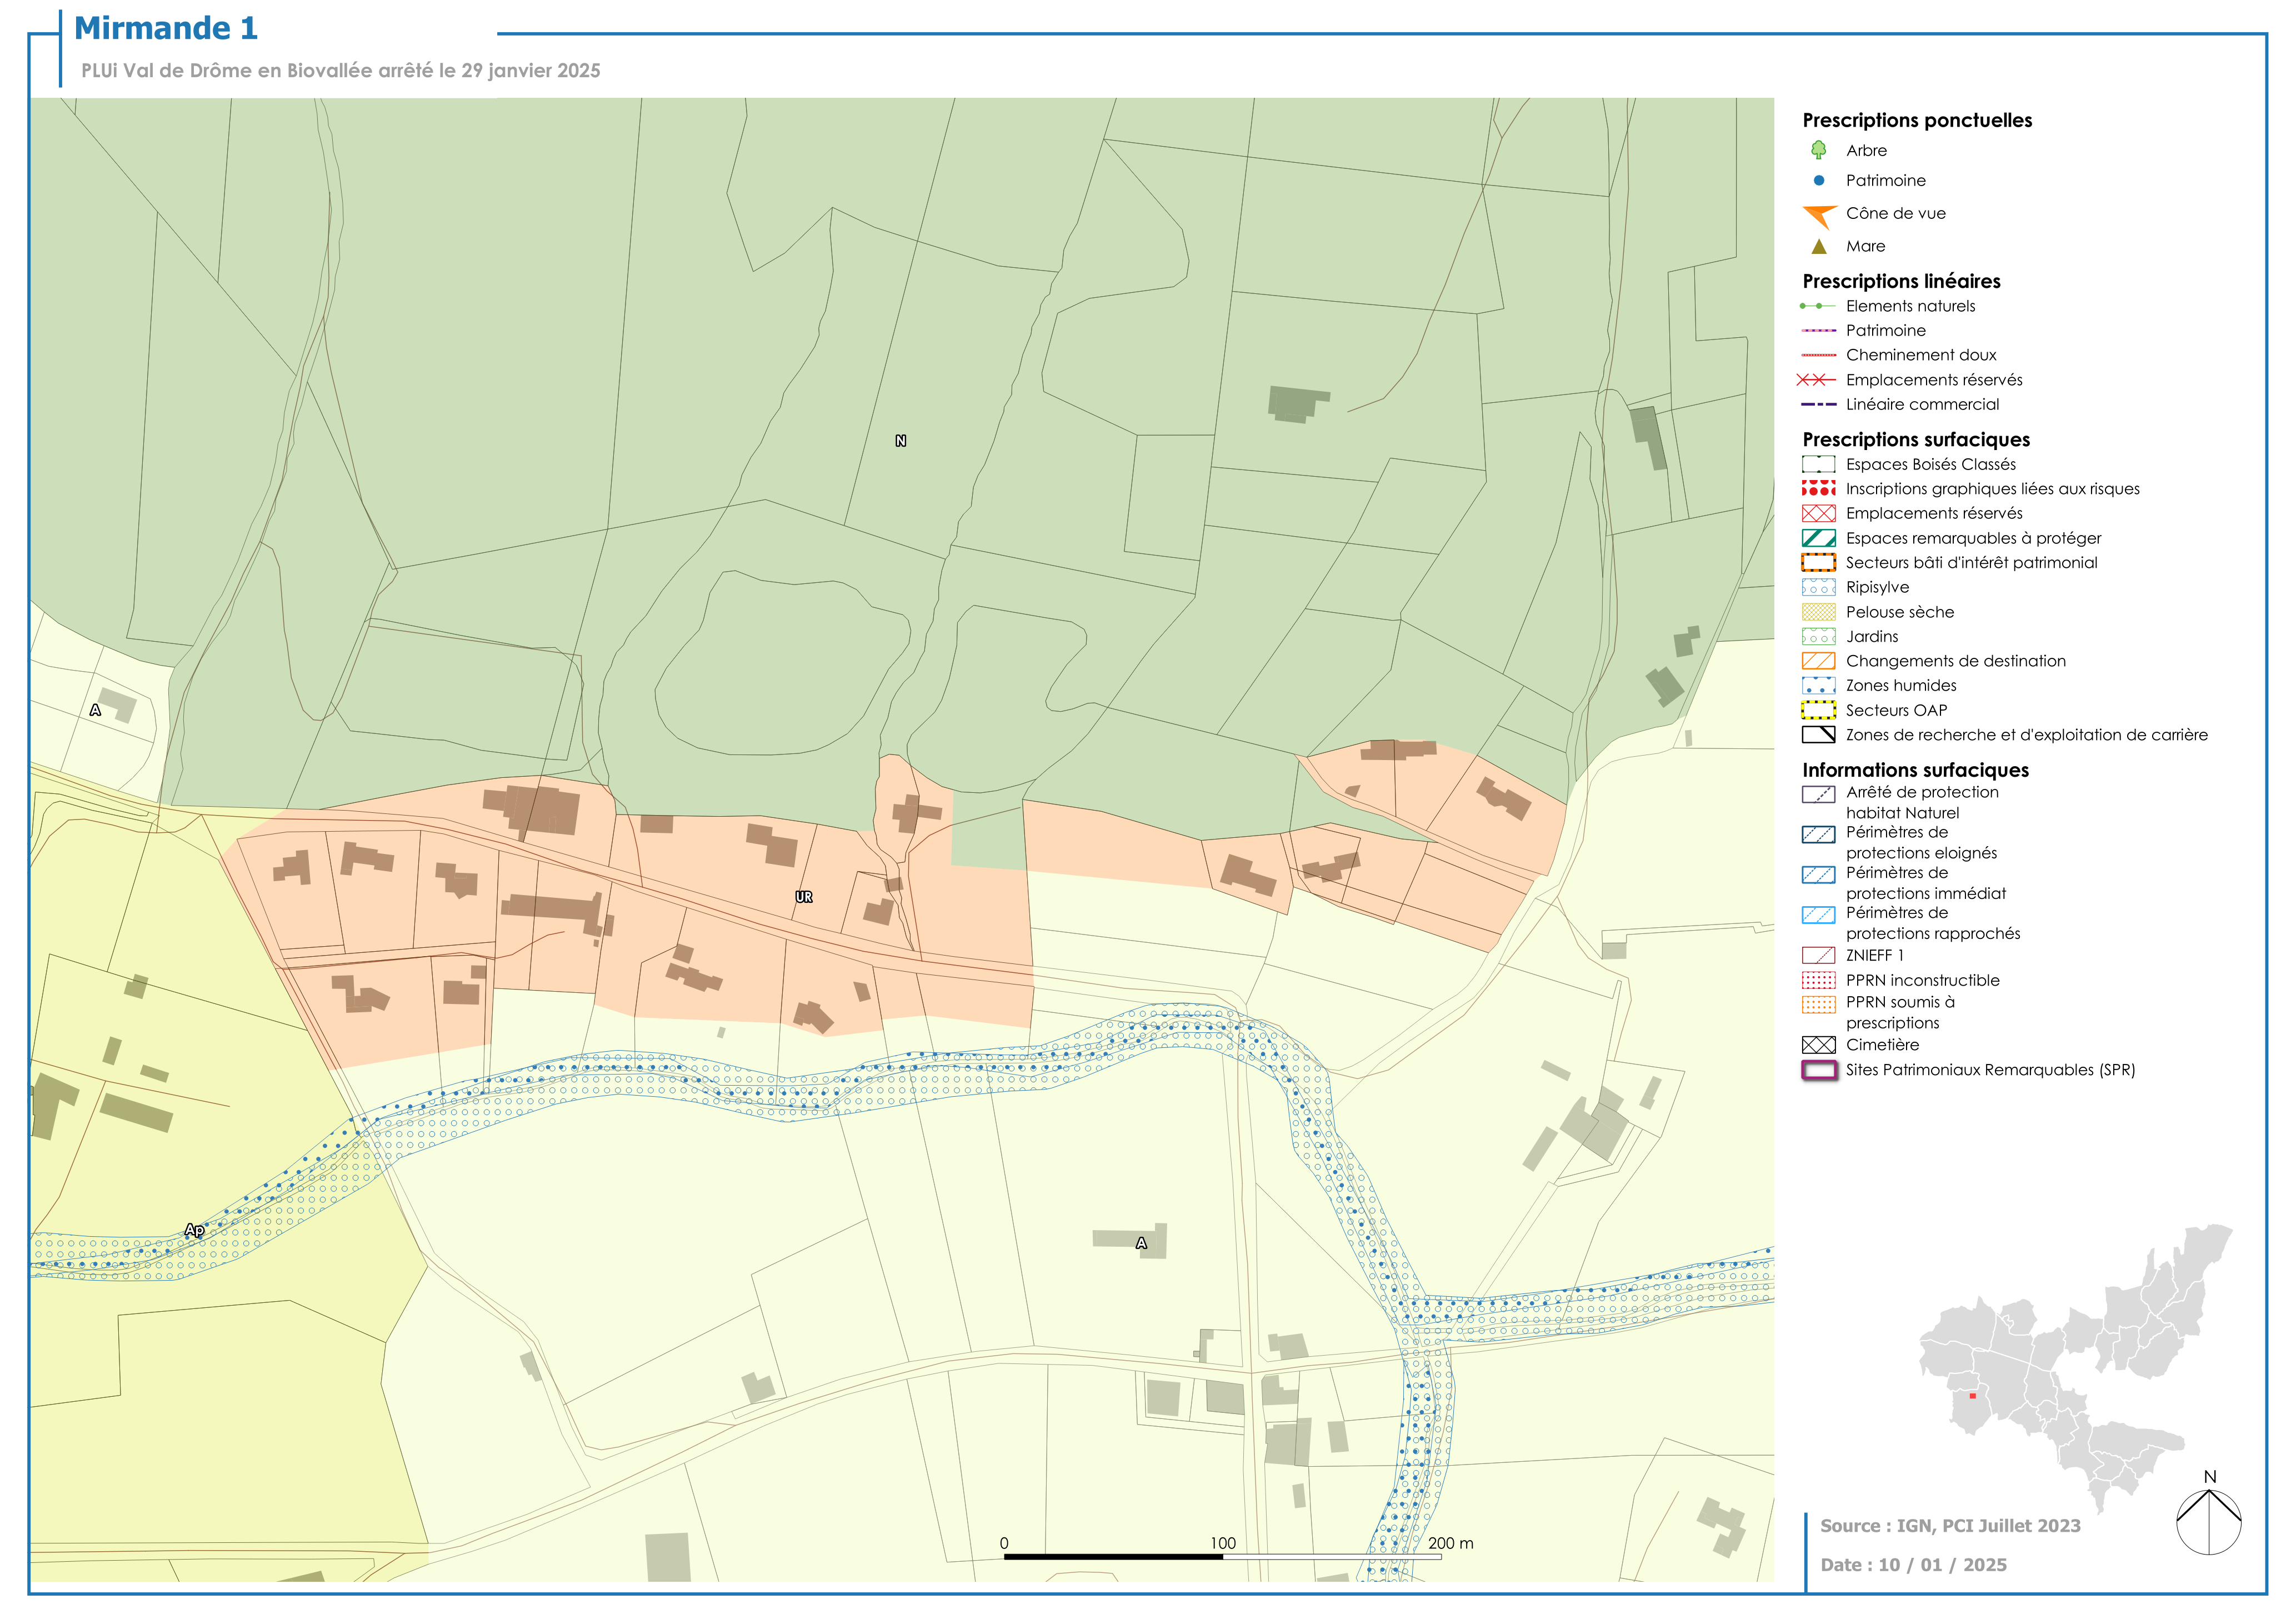Click the Arrêté de protection habitat symbol
The height and width of the screenshot is (1624, 2296).
point(1818,794)
